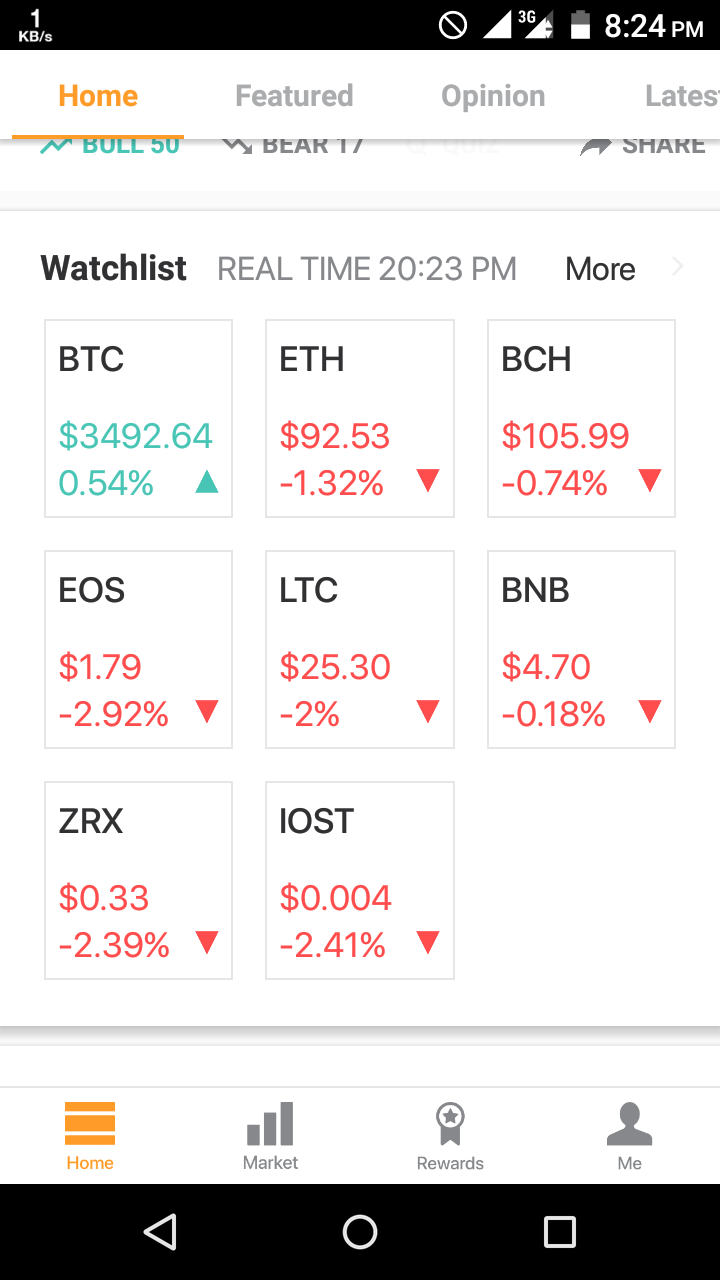Switch to the Opinion tab

click(493, 96)
